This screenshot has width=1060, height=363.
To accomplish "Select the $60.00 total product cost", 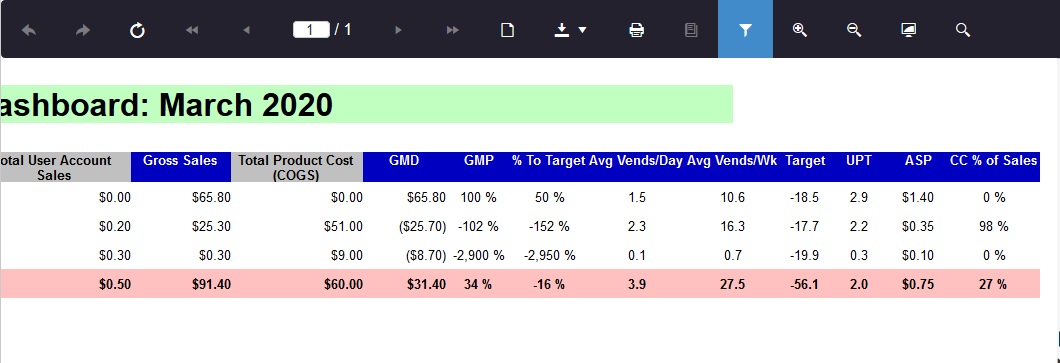I will [343, 285].
